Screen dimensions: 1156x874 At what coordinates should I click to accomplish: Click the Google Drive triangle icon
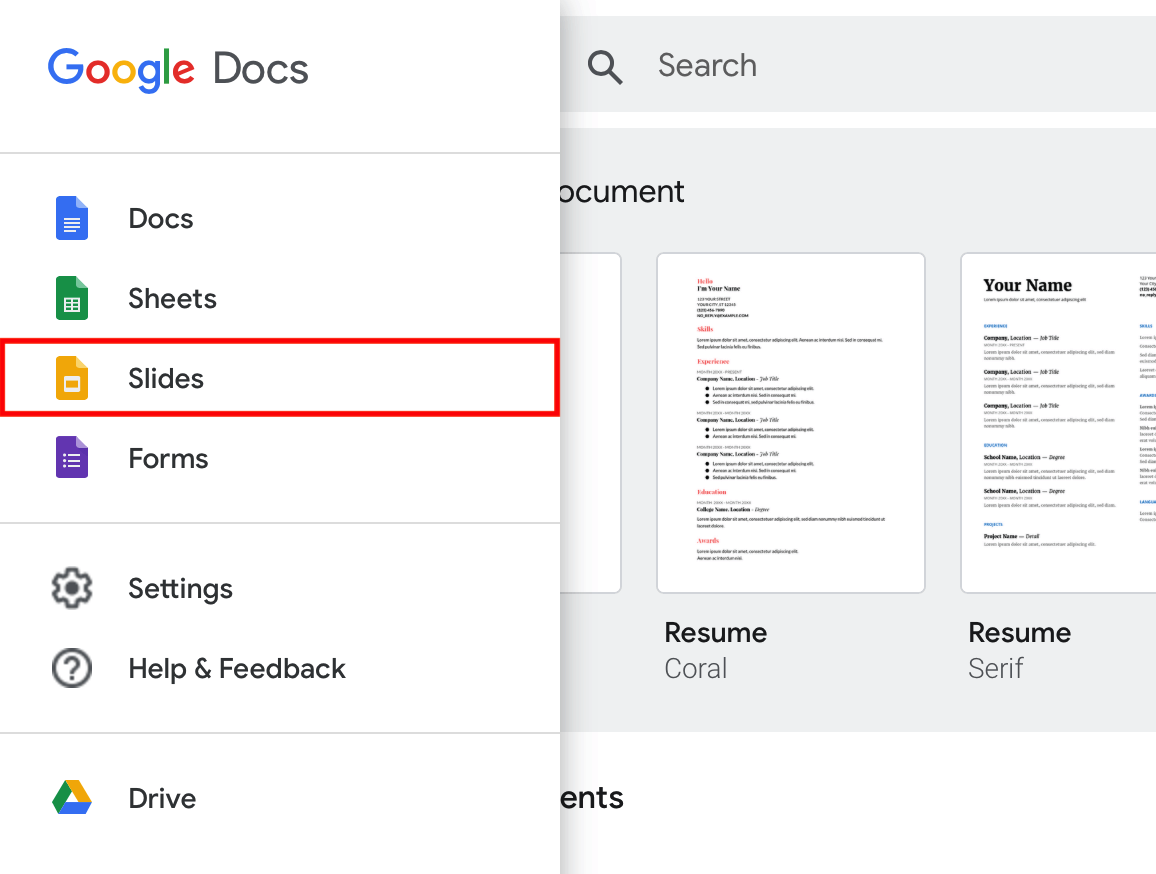click(72, 797)
